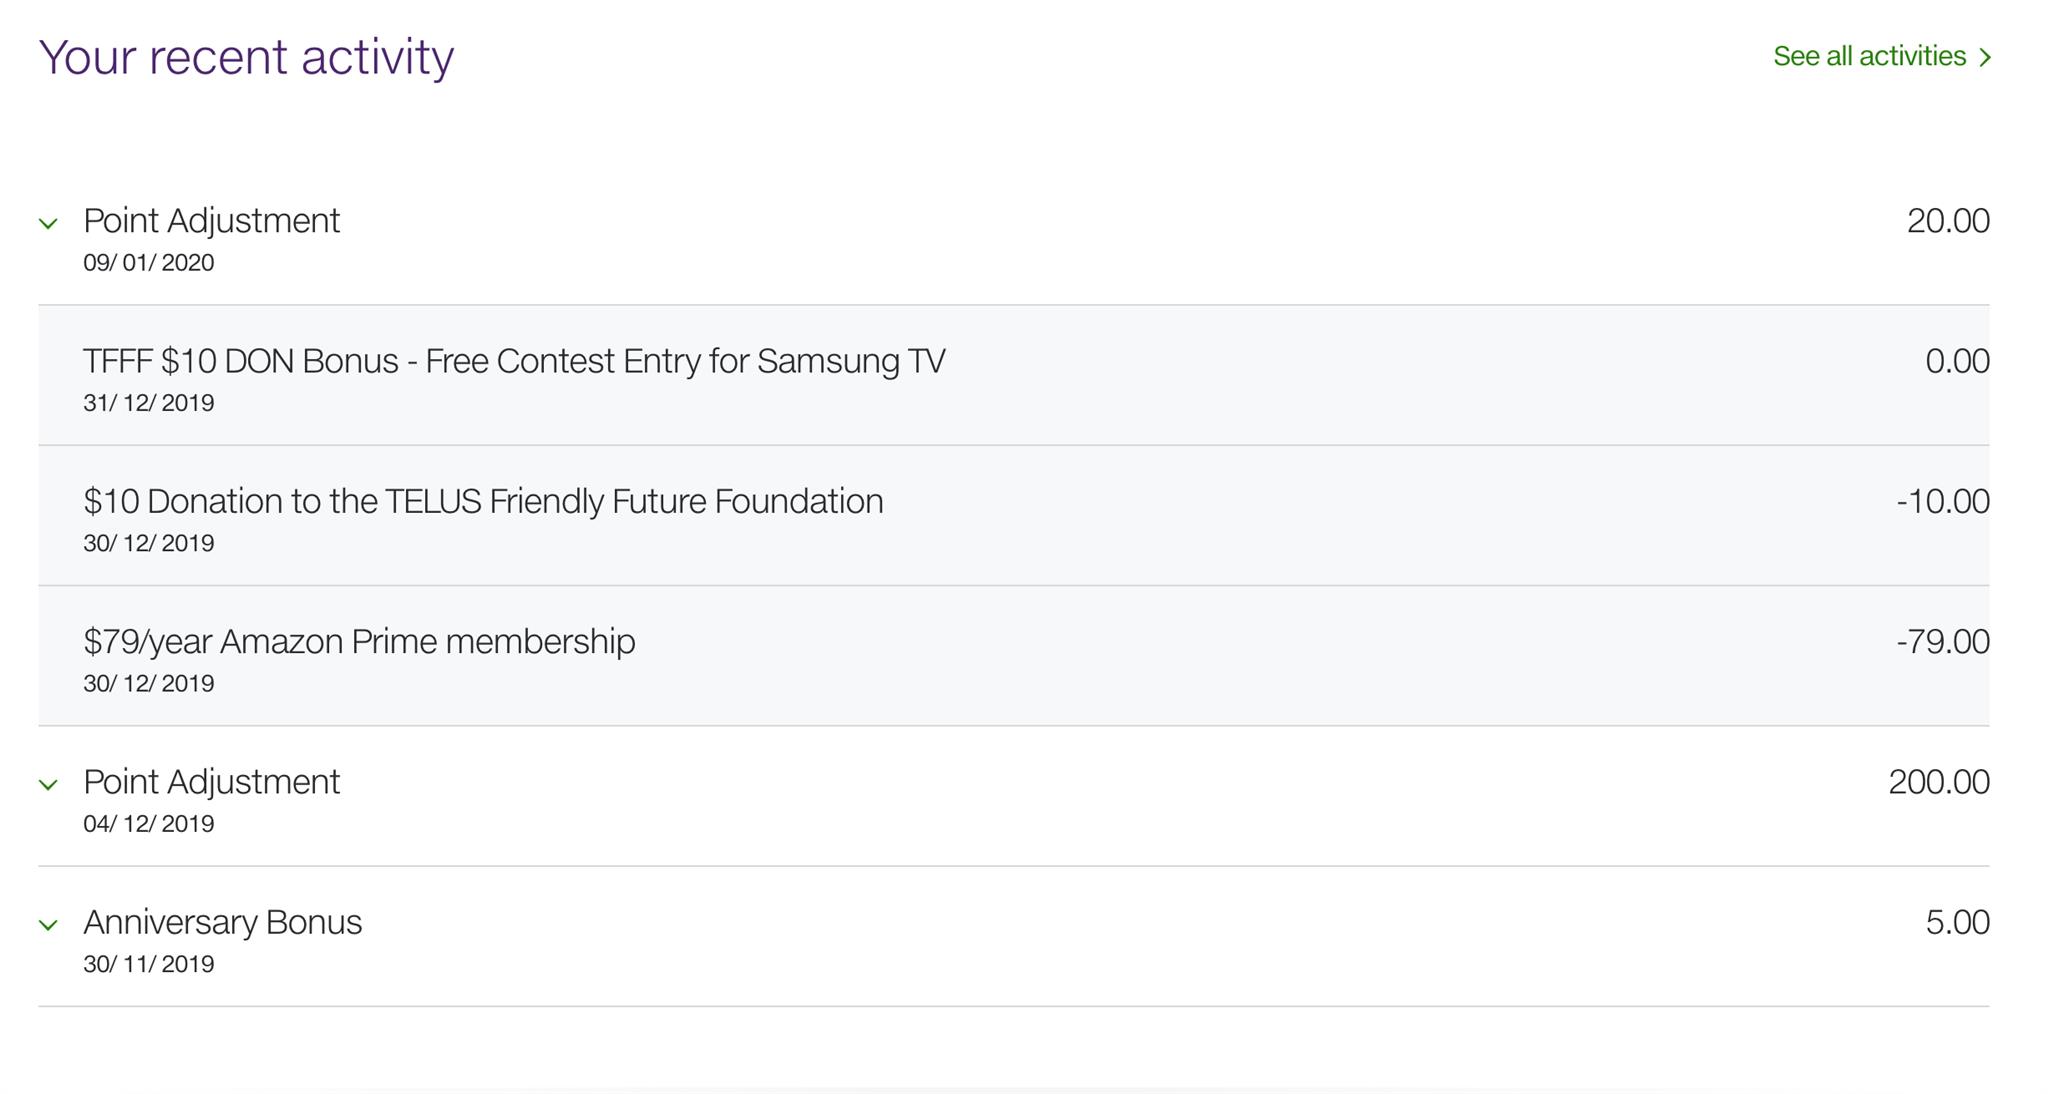Open See all activities
This screenshot has width=2048, height=1094.
[1870, 57]
